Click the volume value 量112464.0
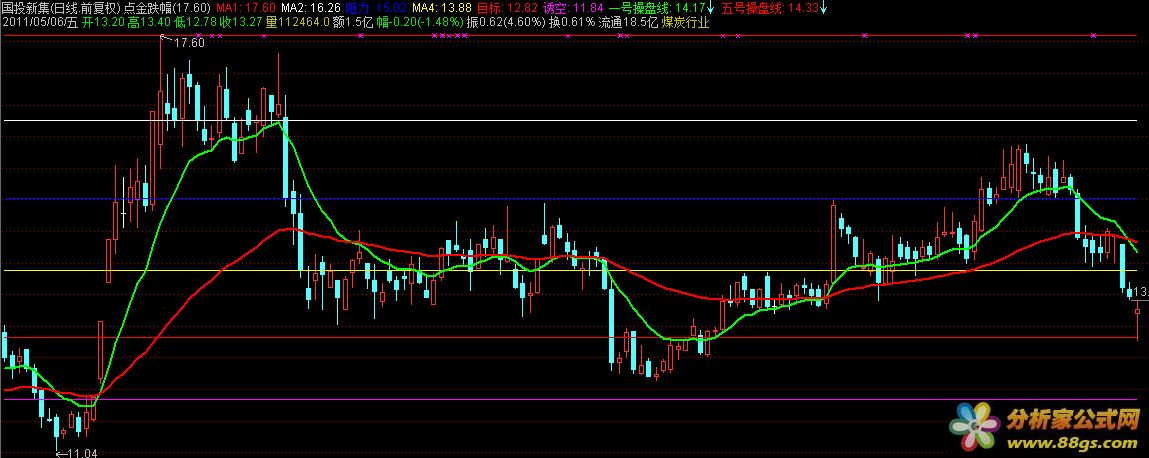The width and height of the screenshot is (1149, 458). pyautogui.click(x=298, y=23)
